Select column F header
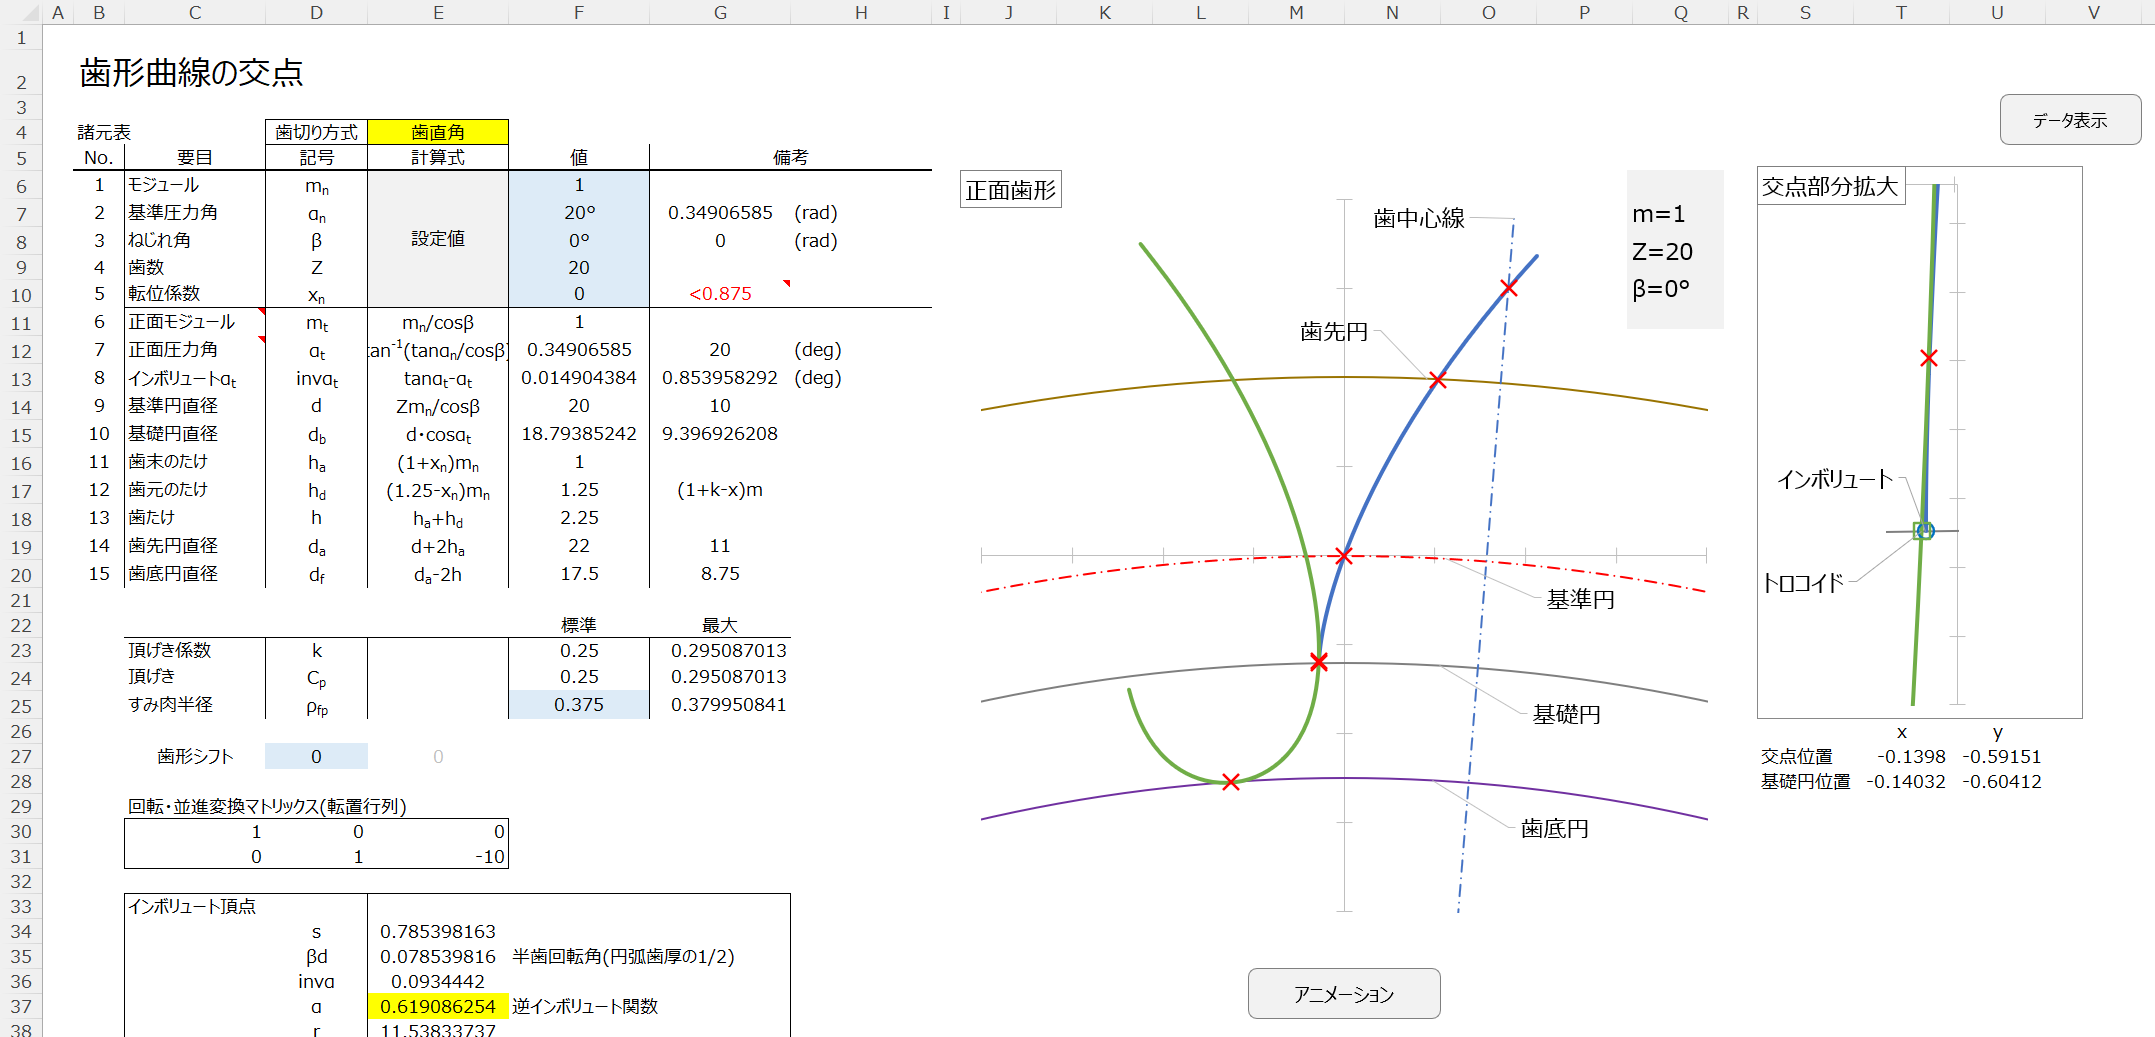Screen dimensions: 2155x1037 point(578,12)
